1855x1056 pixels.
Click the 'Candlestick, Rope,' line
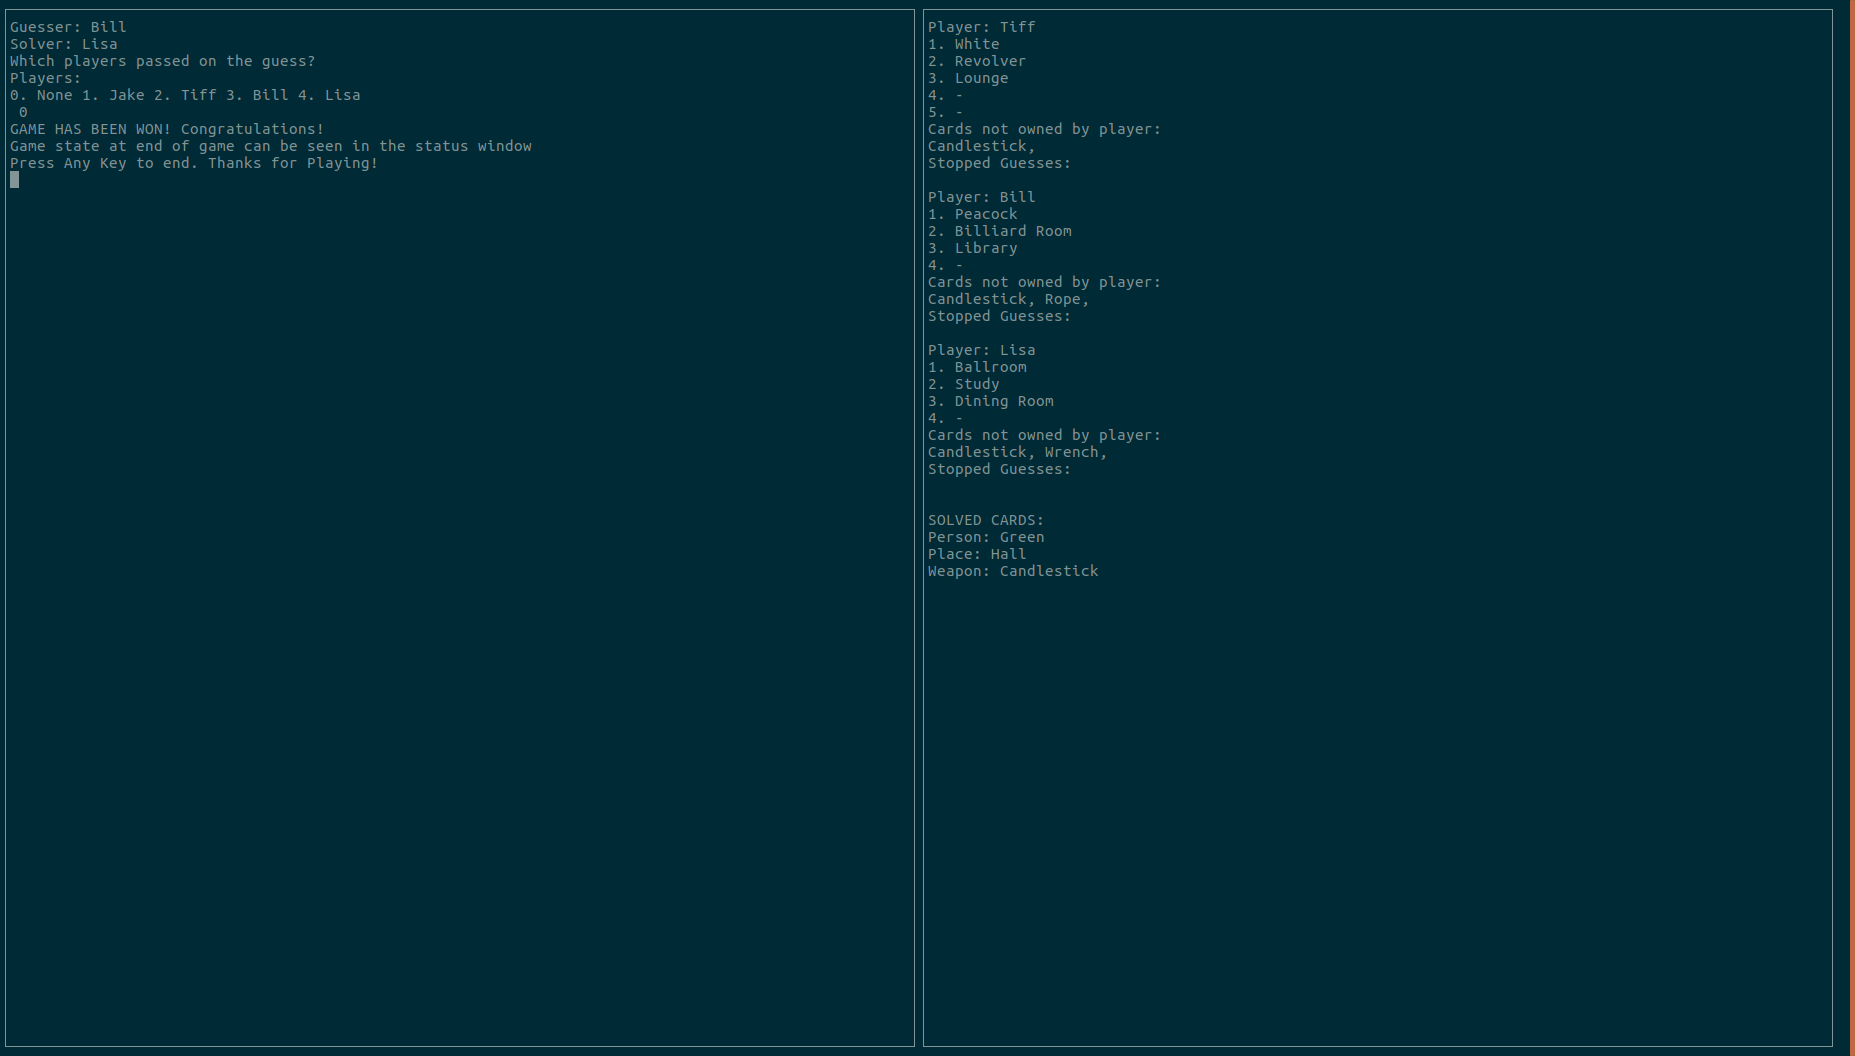coord(1009,299)
